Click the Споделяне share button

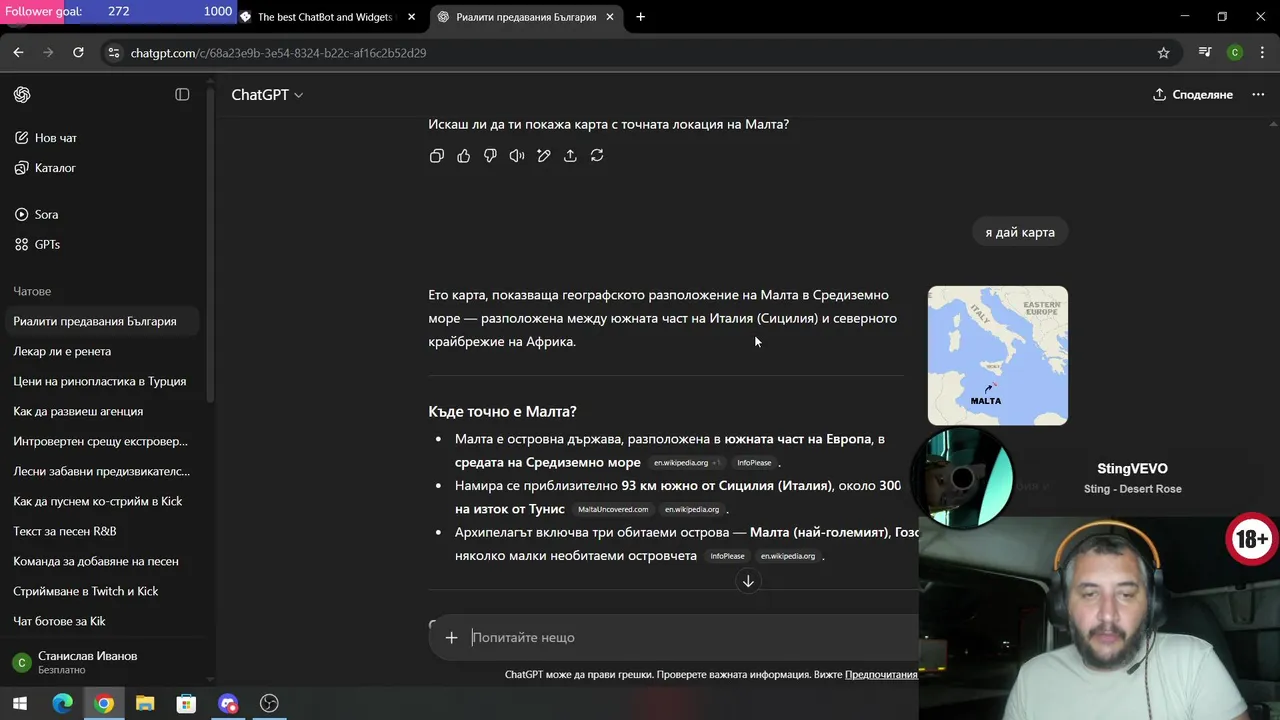pyautogui.click(x=1193, y=95)
